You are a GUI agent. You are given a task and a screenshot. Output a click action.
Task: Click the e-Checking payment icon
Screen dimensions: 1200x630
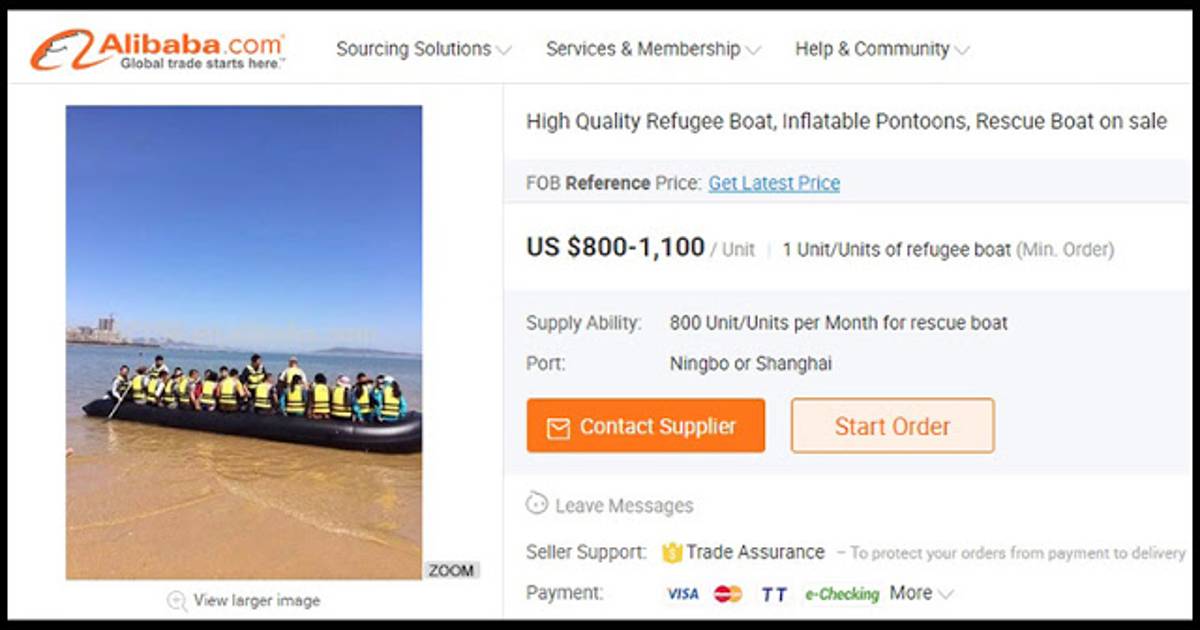tap(842, 594)
